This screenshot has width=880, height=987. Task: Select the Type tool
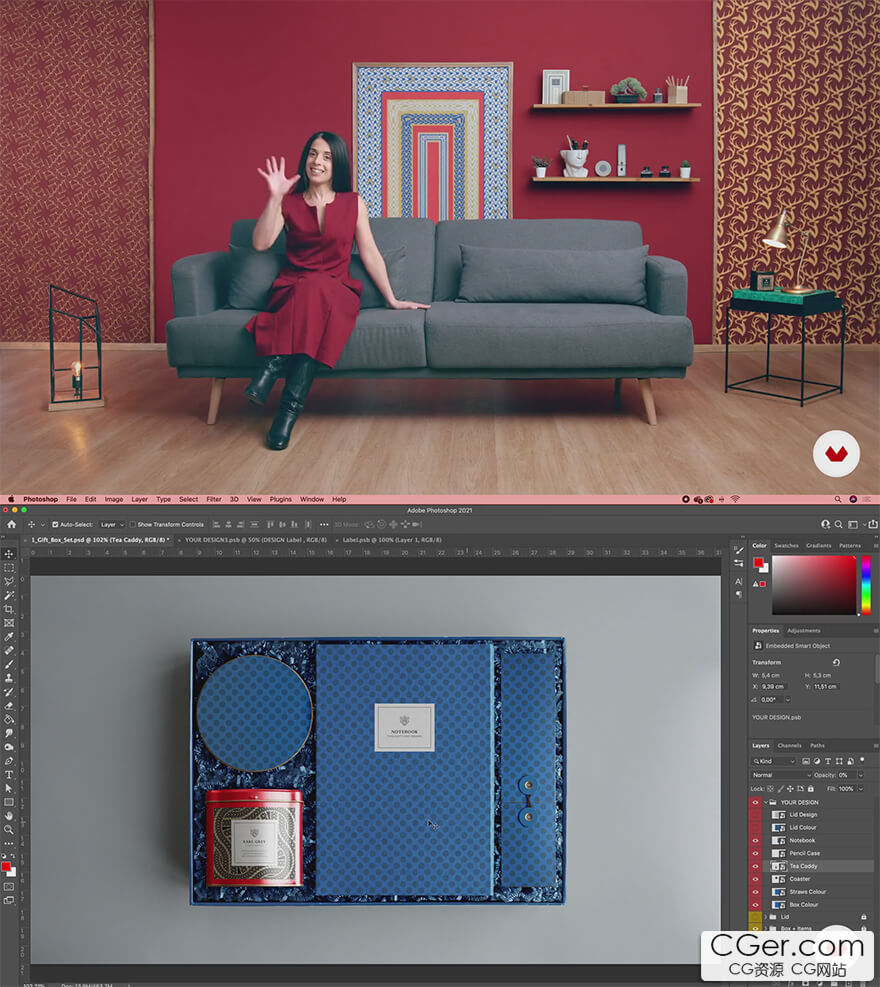9,774
